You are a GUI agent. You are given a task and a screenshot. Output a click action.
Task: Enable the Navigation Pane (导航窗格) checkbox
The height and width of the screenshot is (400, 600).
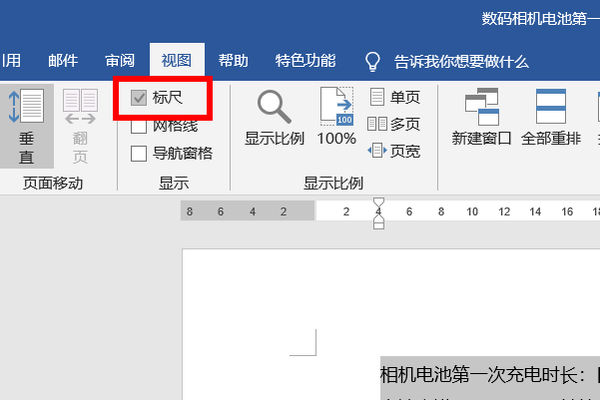pyautogui.click(x=139, y=153)
